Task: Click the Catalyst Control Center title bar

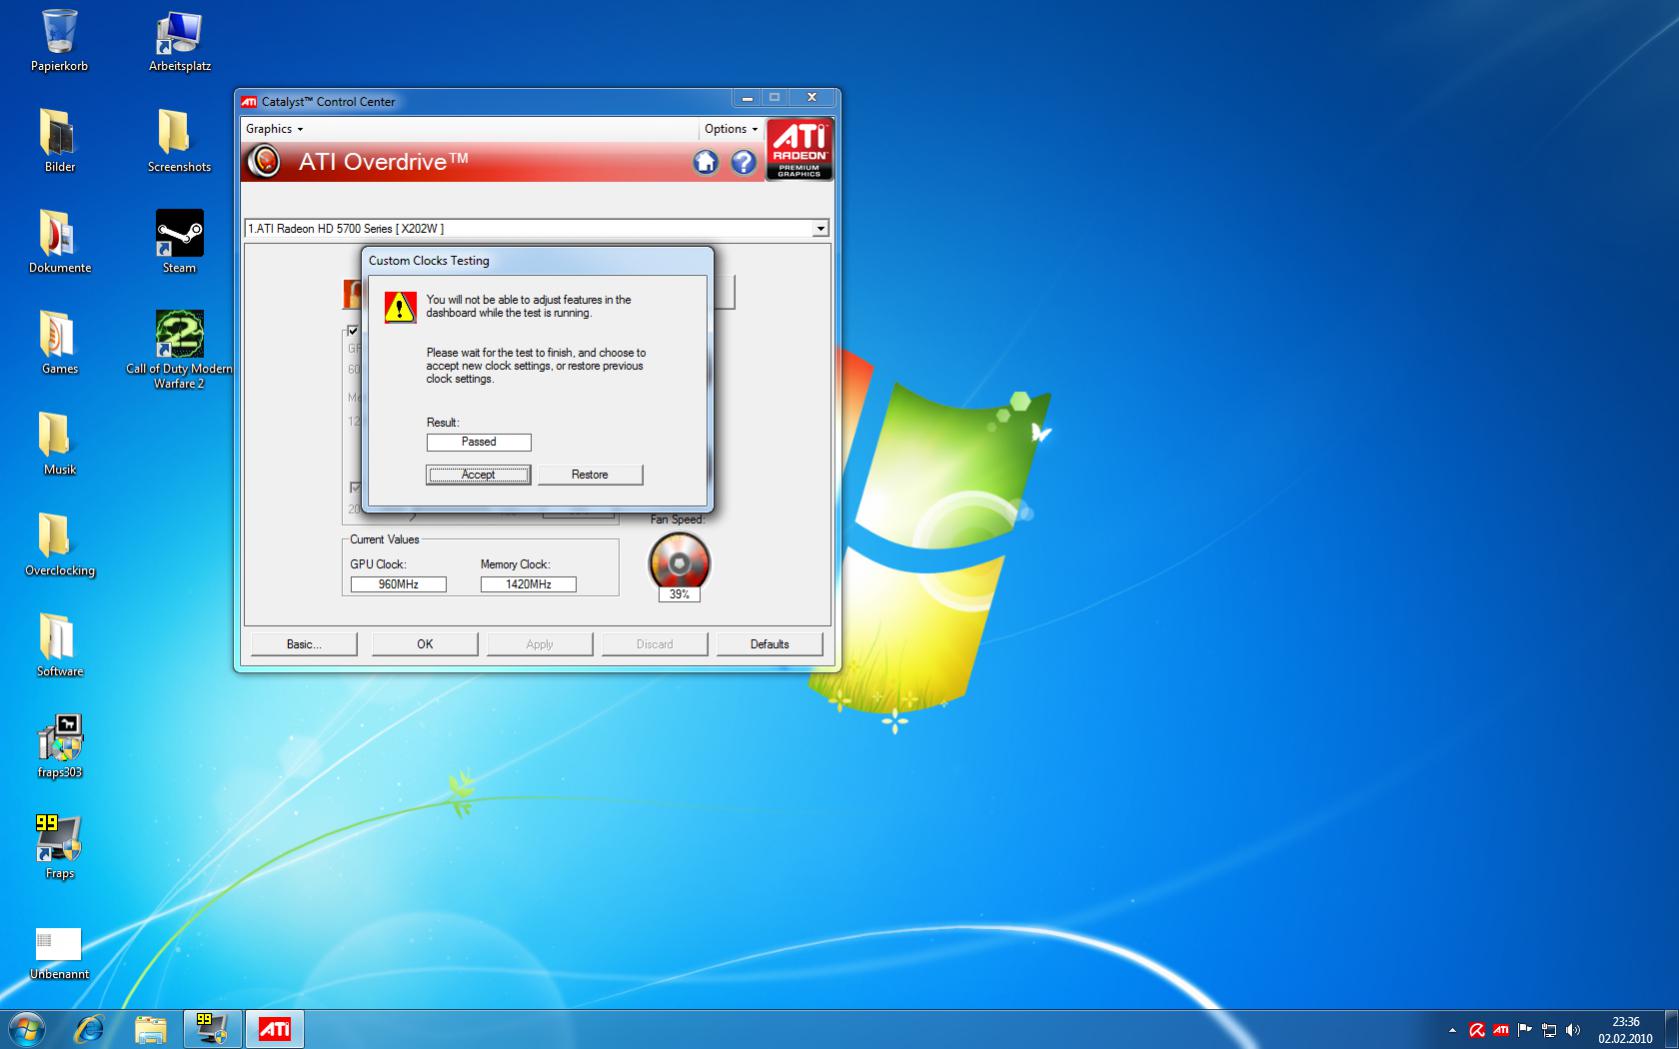Action: pos(486,101)
